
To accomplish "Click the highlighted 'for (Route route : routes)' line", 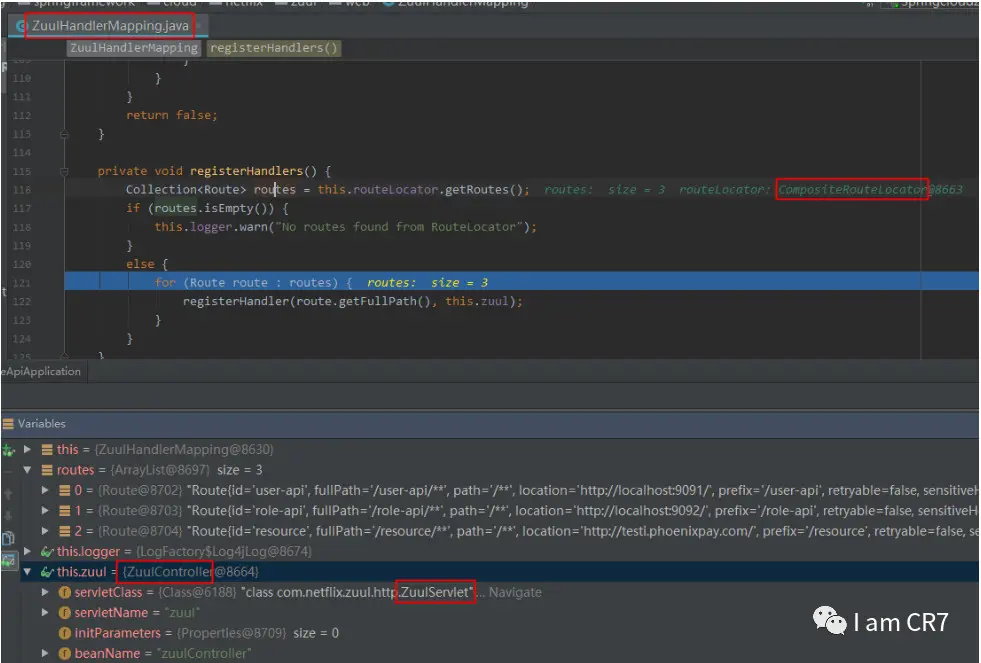I will (522, 281).
